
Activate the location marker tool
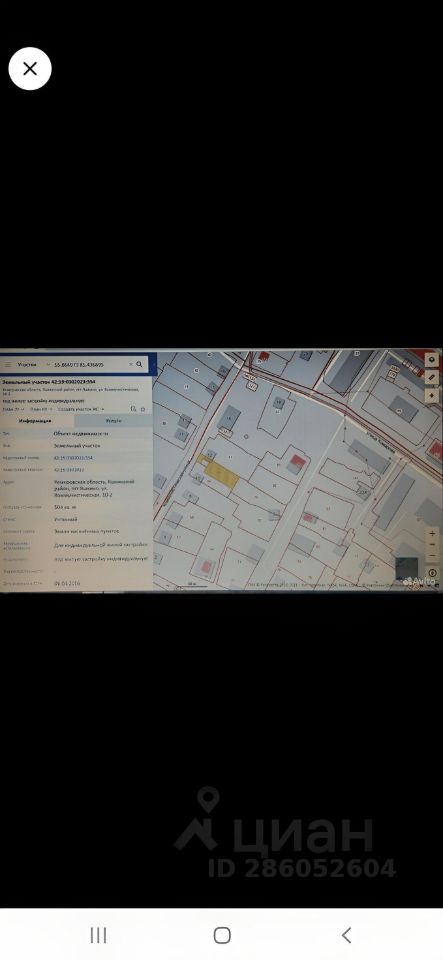pos(433,396)
